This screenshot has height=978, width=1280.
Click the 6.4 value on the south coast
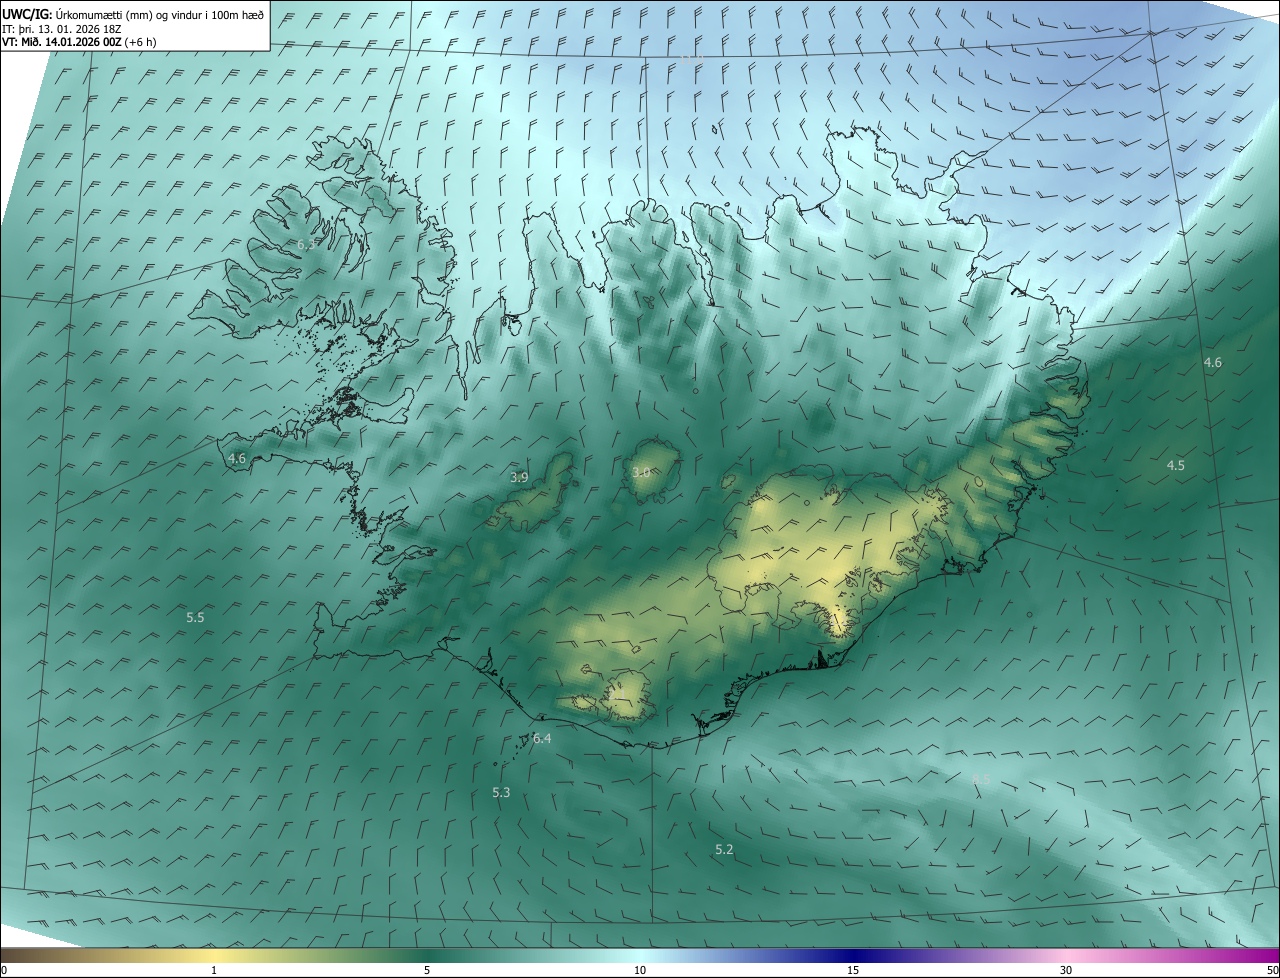(542, 738)
